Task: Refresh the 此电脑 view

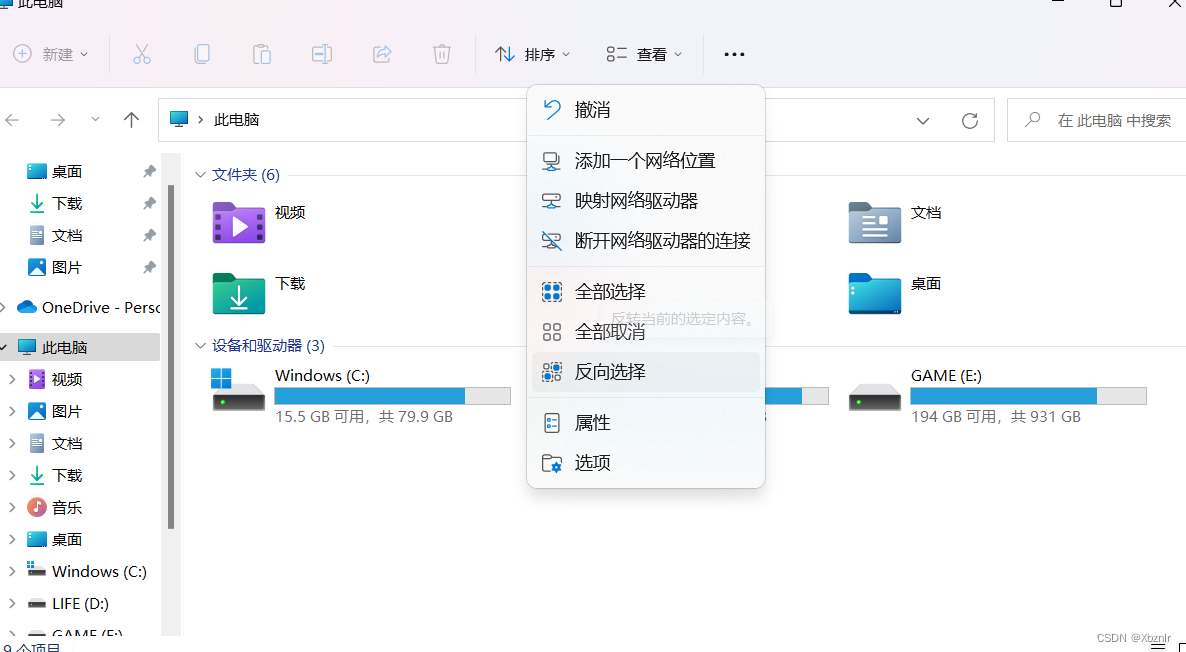Action: point(970,120)
